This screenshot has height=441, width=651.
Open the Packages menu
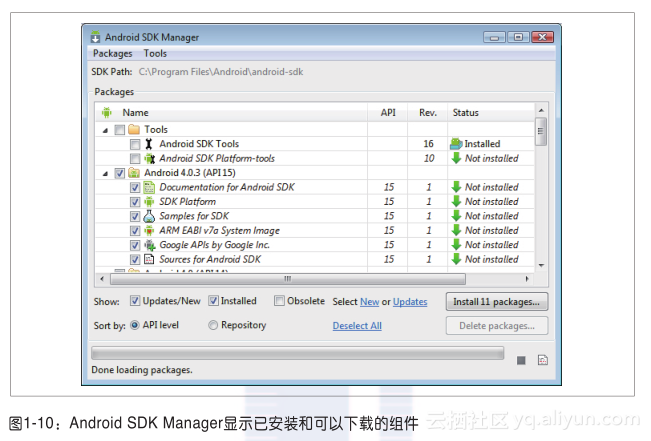click(113, 54)
